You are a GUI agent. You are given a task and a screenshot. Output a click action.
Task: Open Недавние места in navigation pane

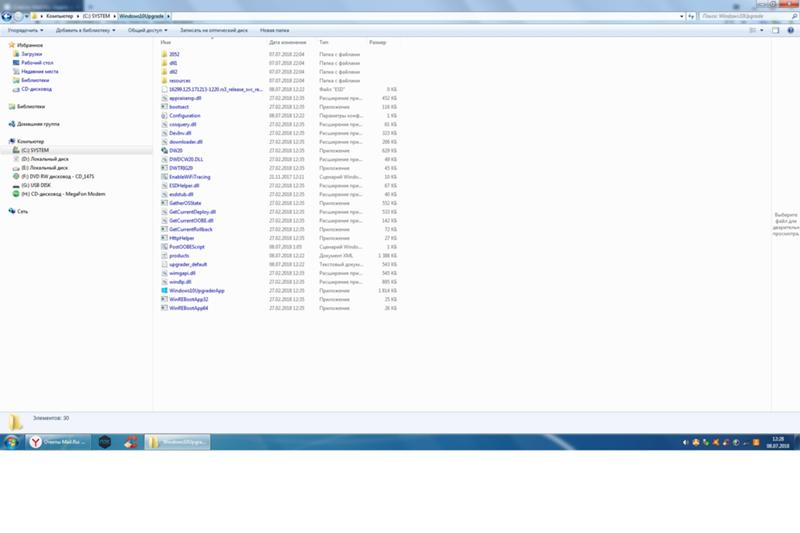[x=39, y=71]
